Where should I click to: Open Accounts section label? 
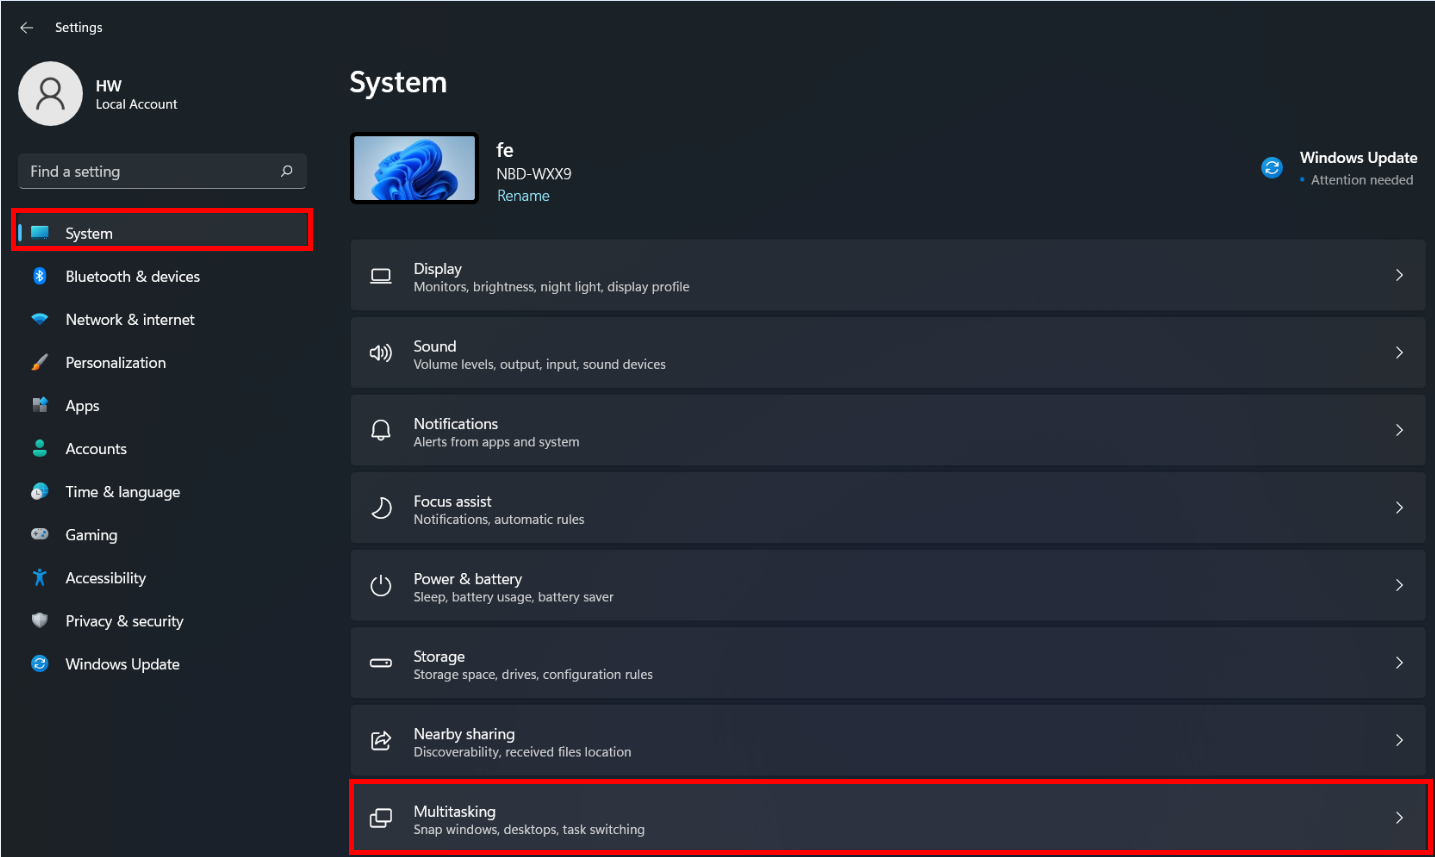[96, 449]
